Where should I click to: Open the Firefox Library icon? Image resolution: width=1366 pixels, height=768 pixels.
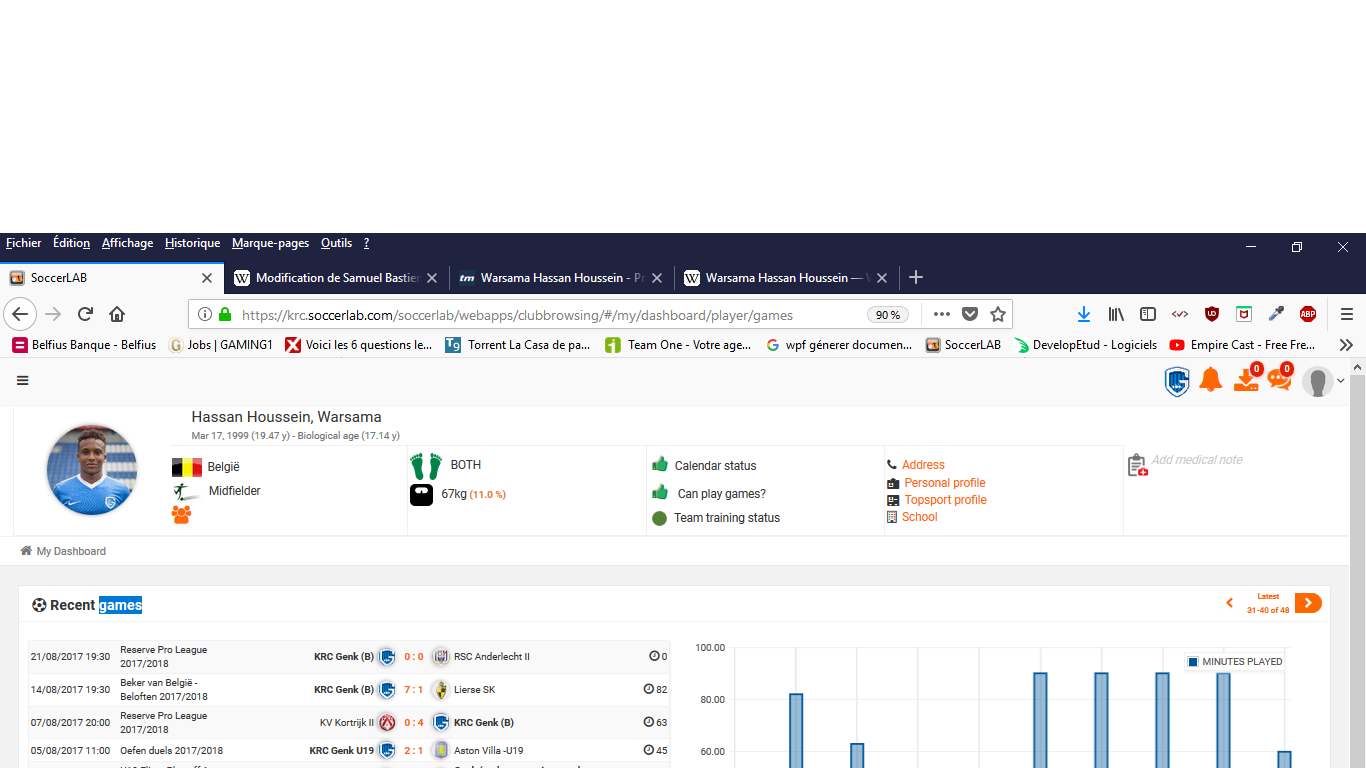[1116, 314]
